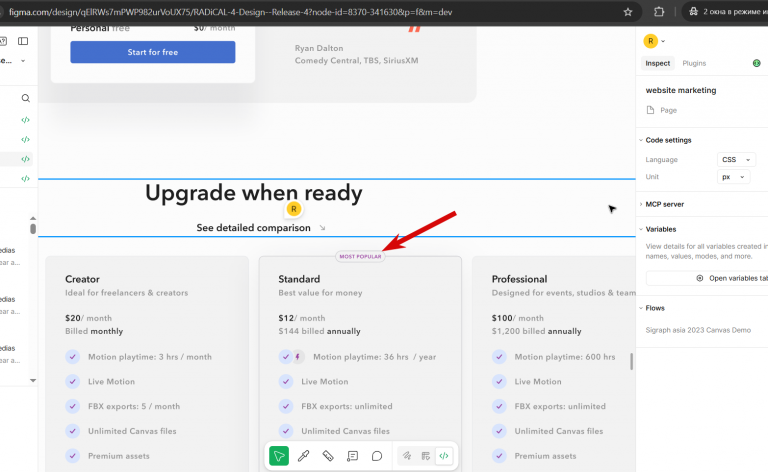768x472 pixels.
Task: Select the MOST POPULAR badge
Action: coord(360,257)
